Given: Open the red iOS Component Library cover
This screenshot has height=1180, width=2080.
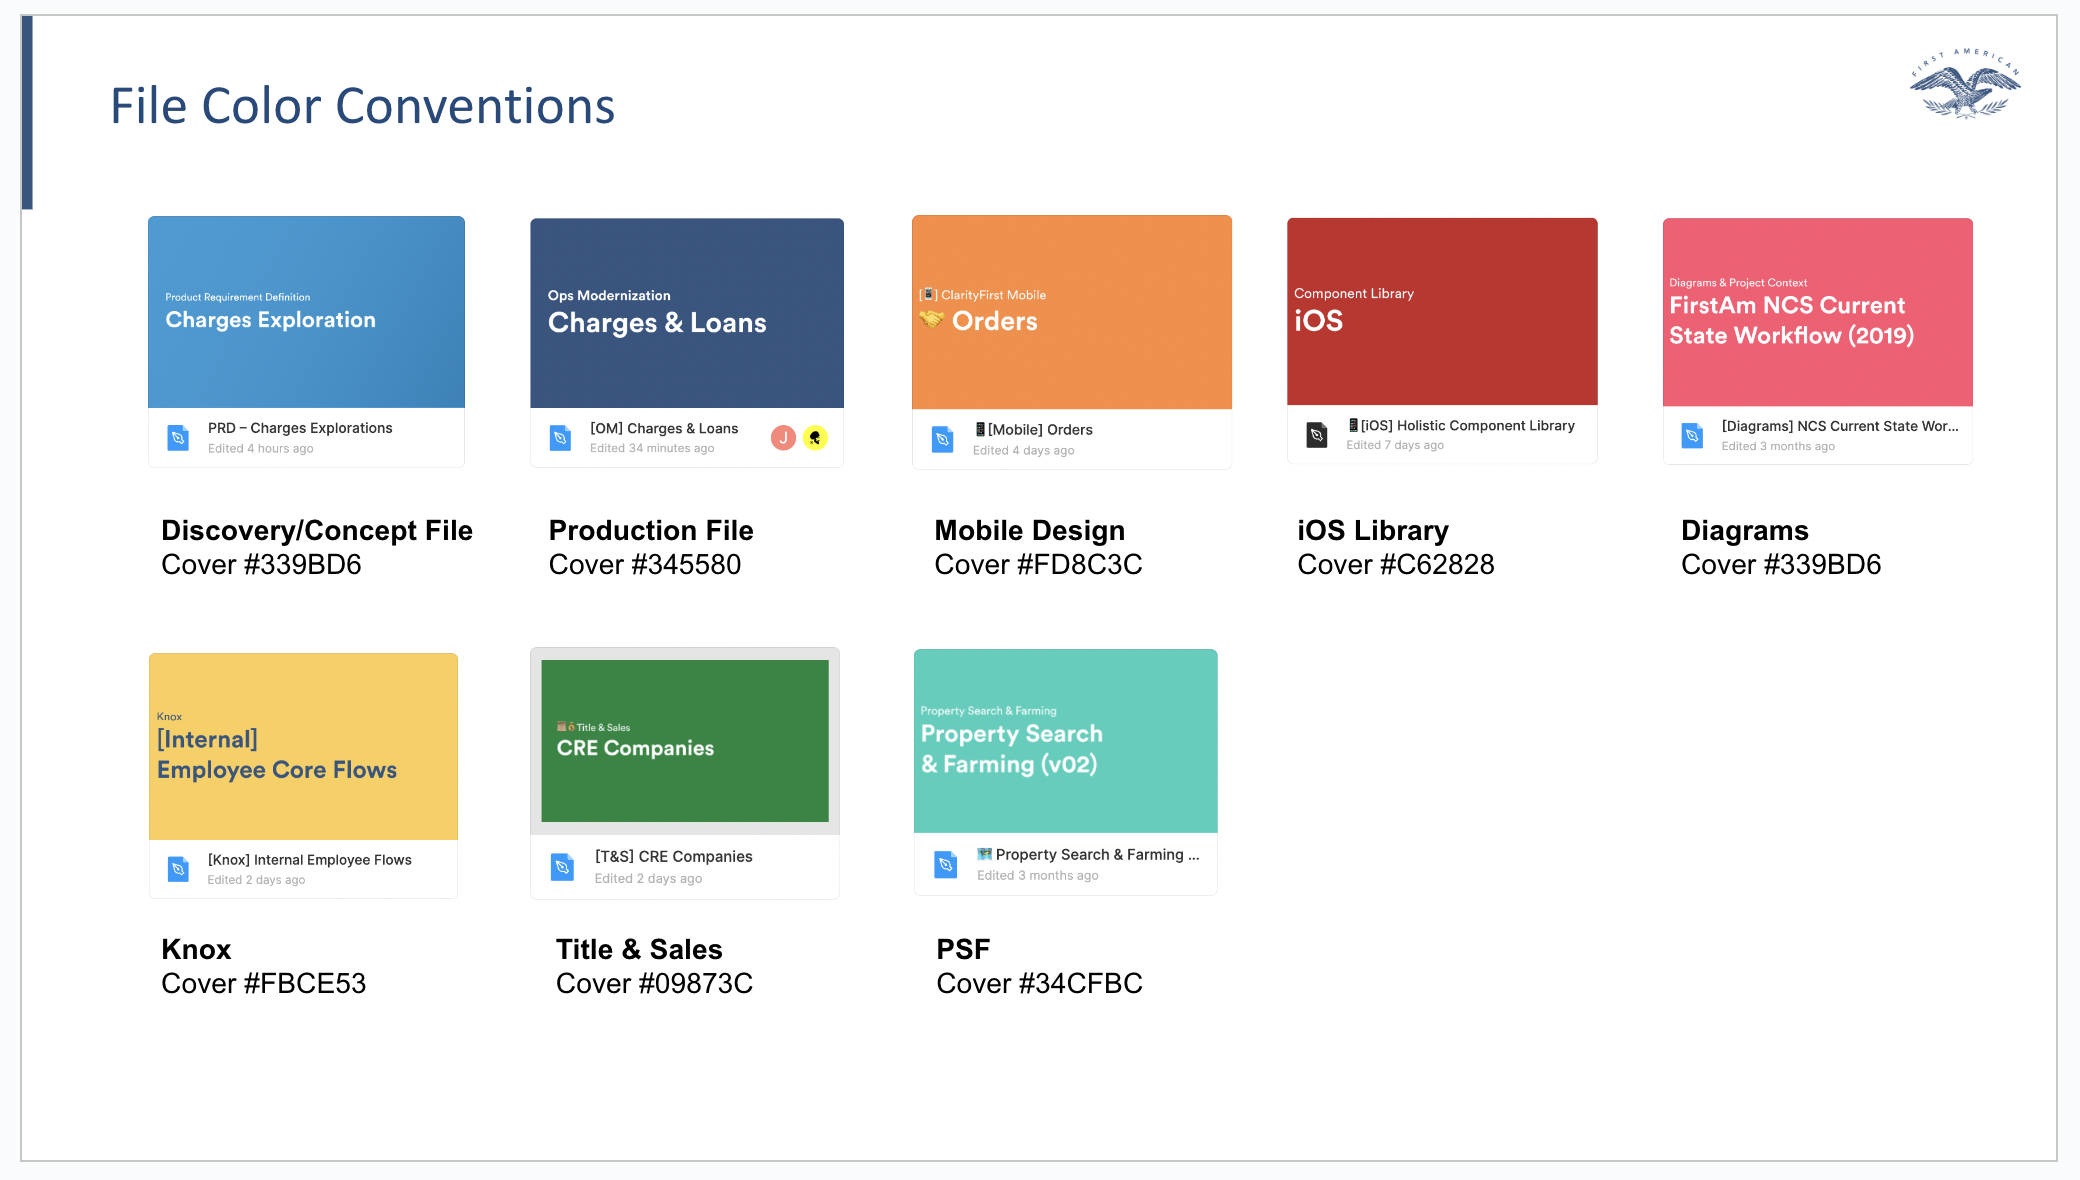Looking at the screenshot, I should tap(1442, 312).
